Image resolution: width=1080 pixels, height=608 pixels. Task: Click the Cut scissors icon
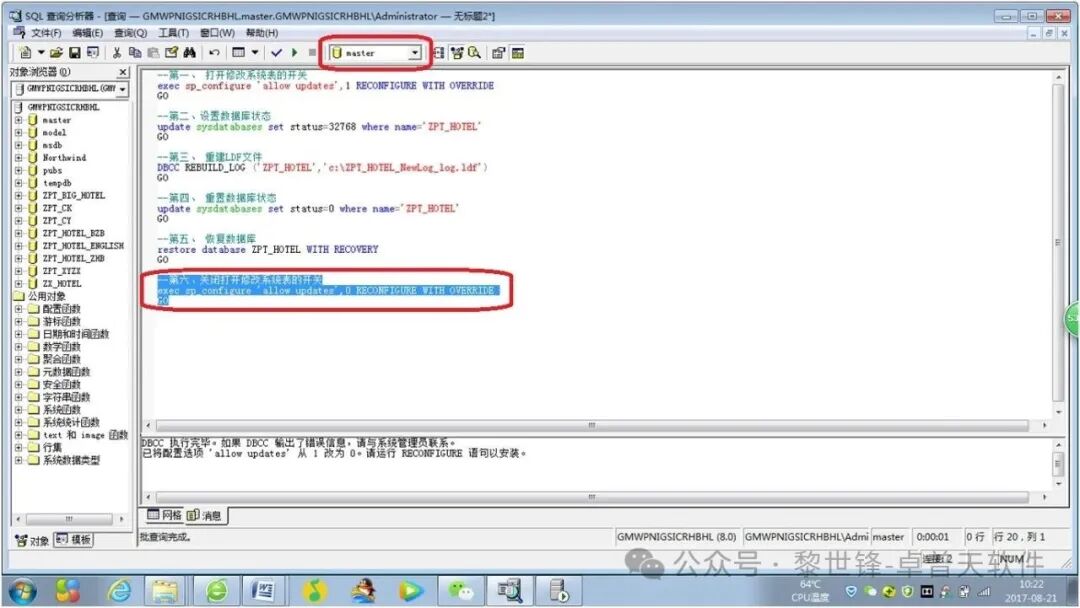(x=117, y=53)
